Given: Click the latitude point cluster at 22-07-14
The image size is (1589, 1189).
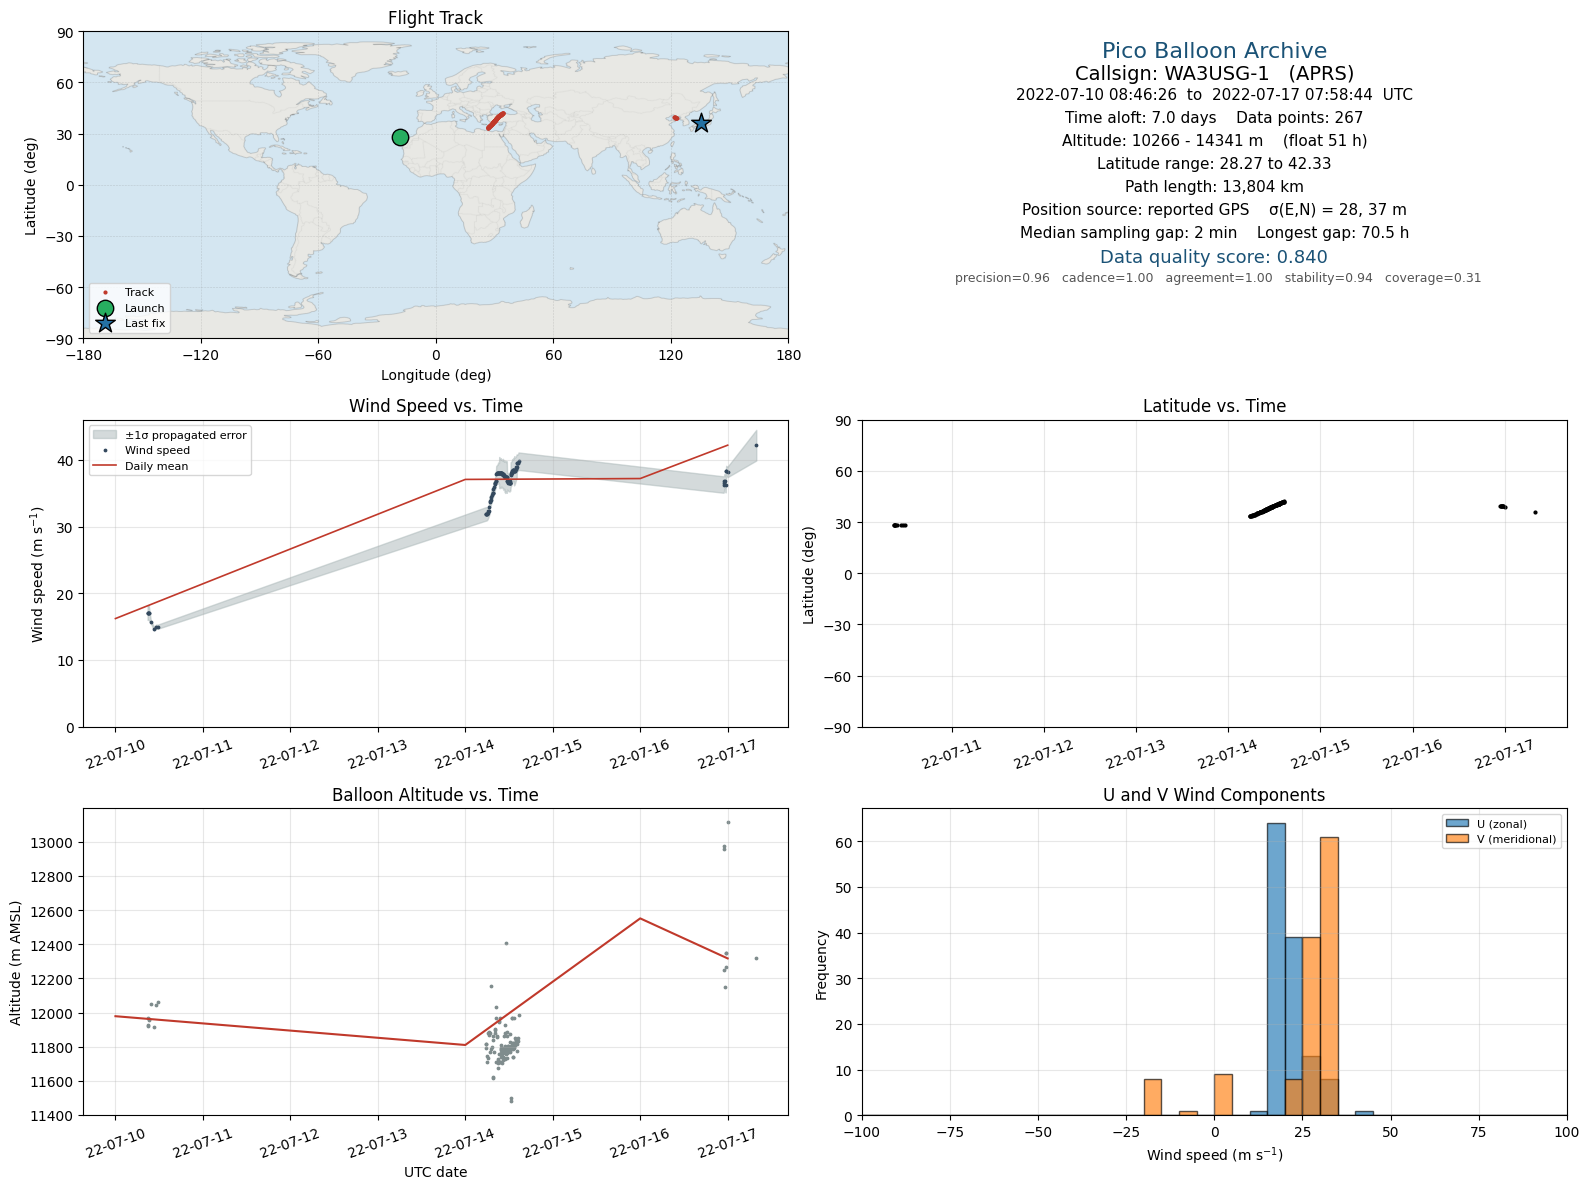Looking at the screenshot, I should [1267, 509].
